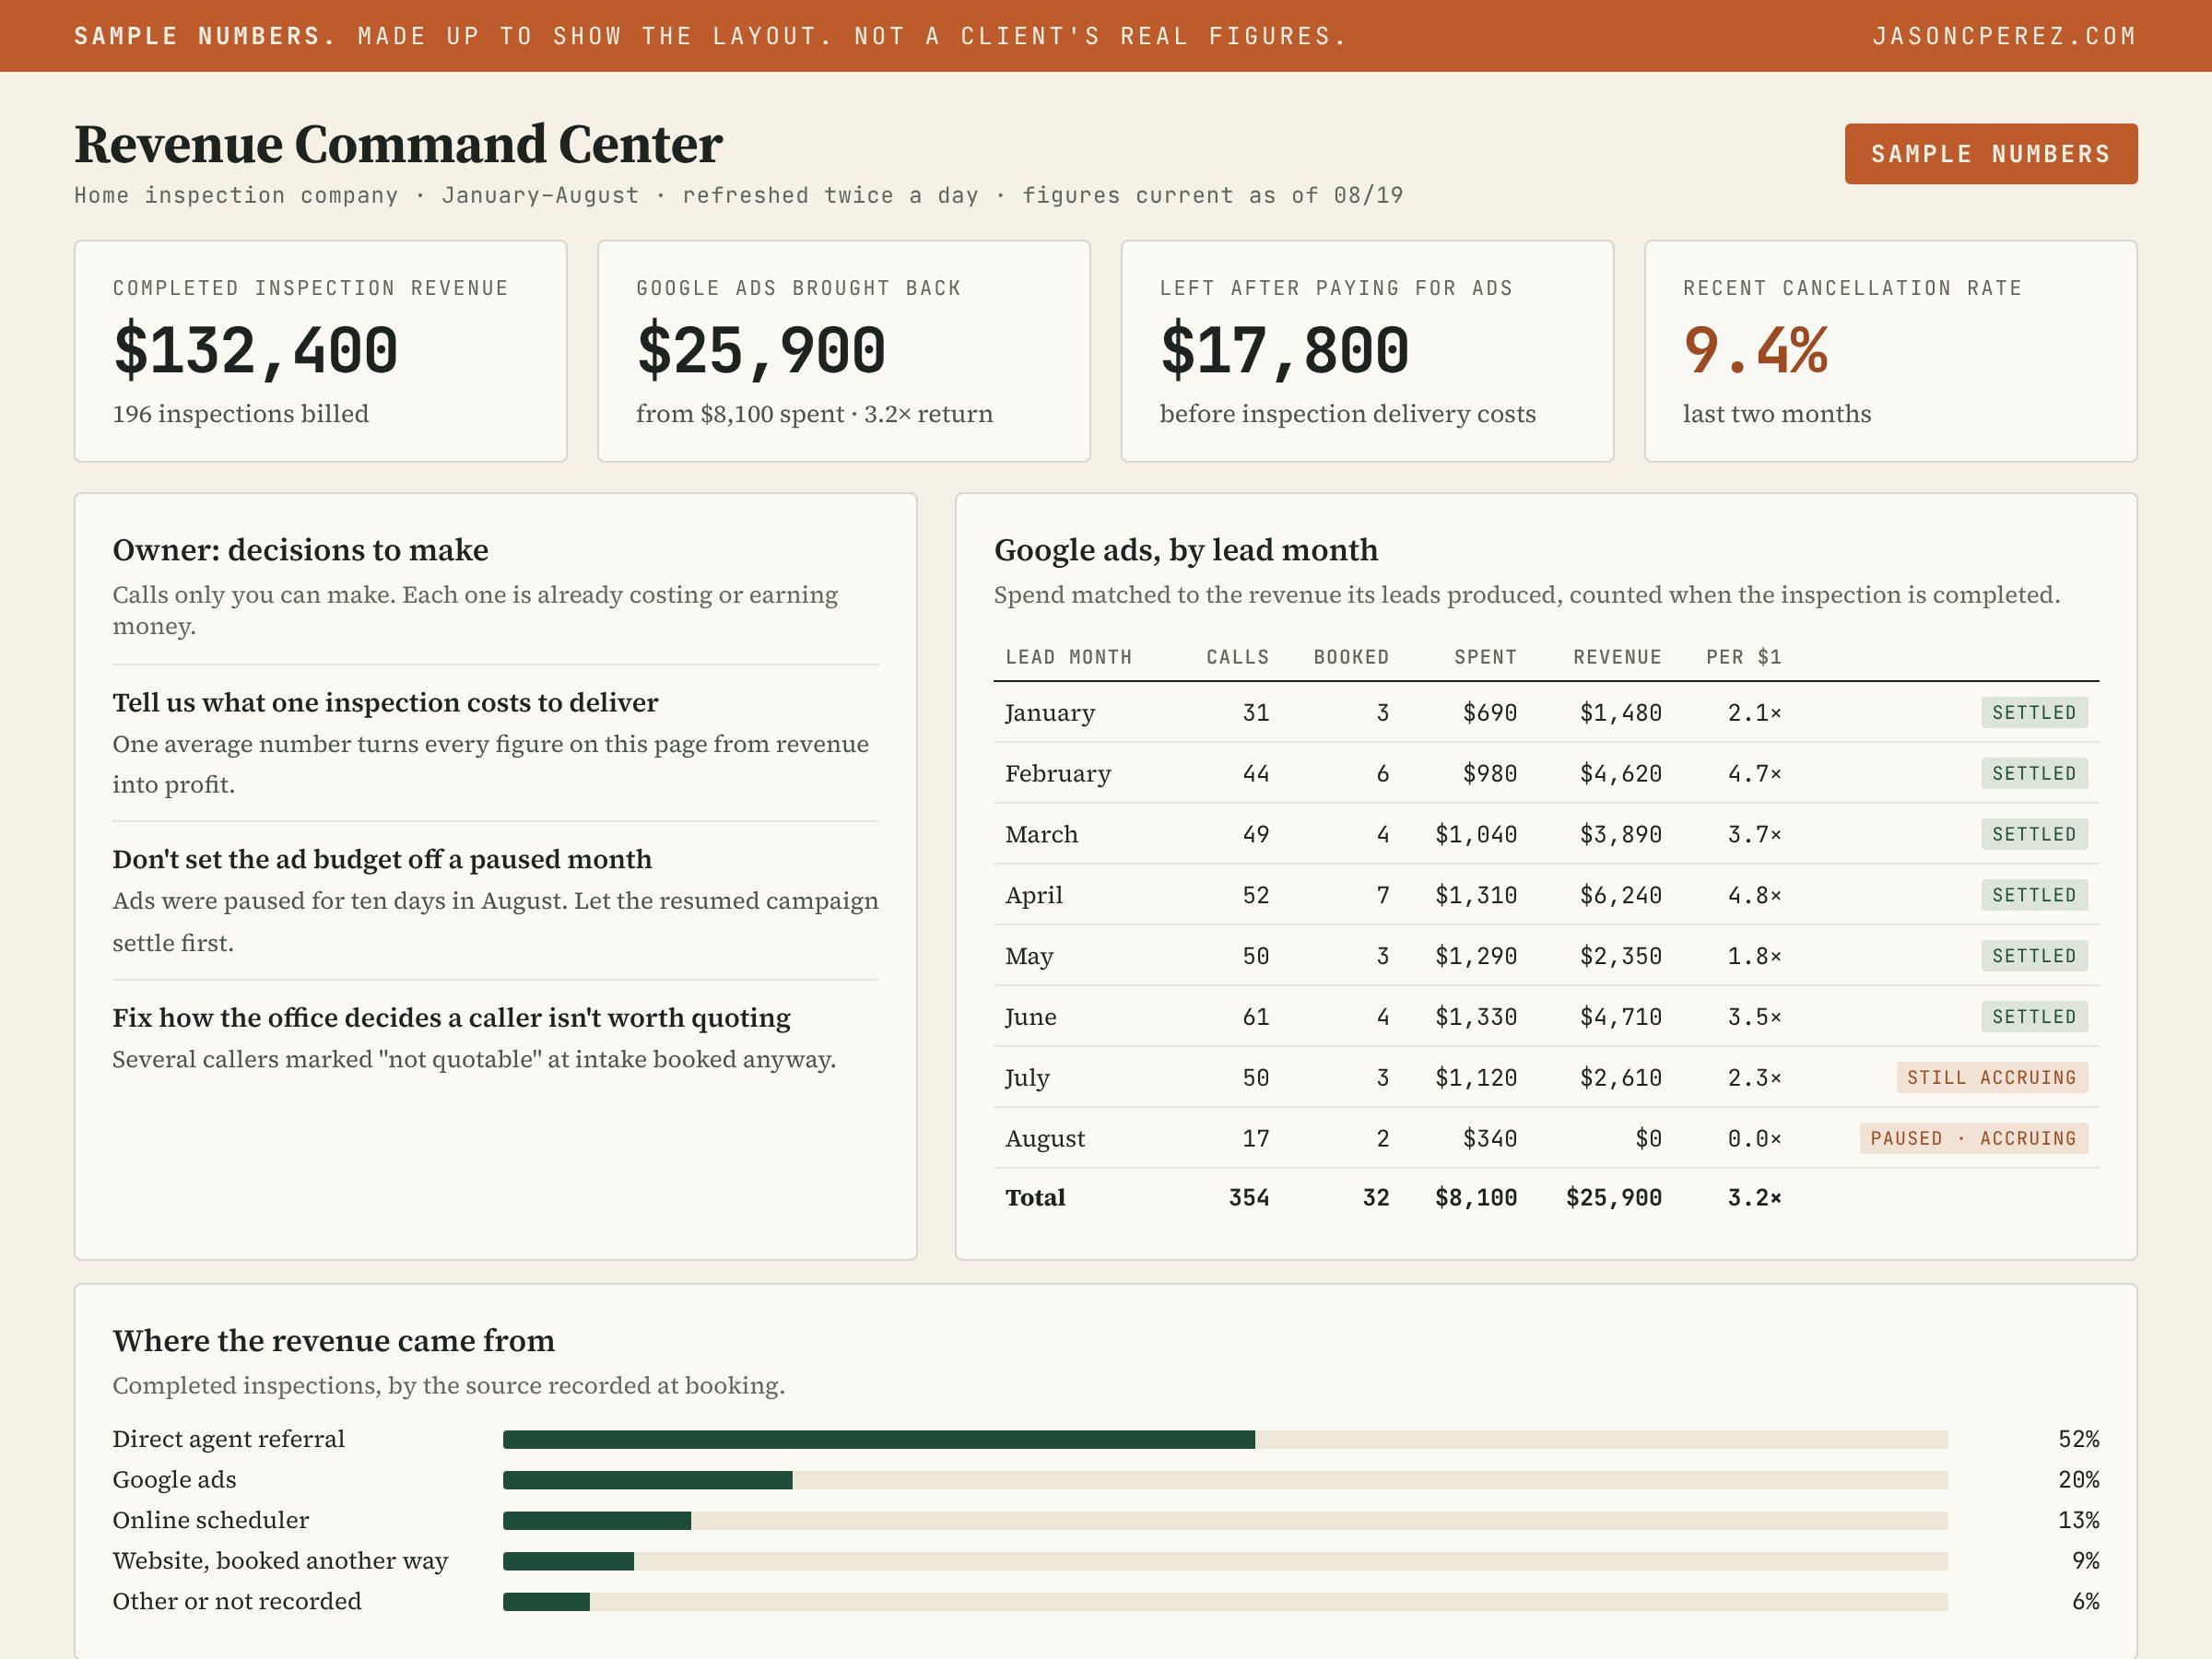The image size is (2212, 1659).
Task: Click the PAUSED · ACCRUING badge for August
Action: [1974, 1139]
